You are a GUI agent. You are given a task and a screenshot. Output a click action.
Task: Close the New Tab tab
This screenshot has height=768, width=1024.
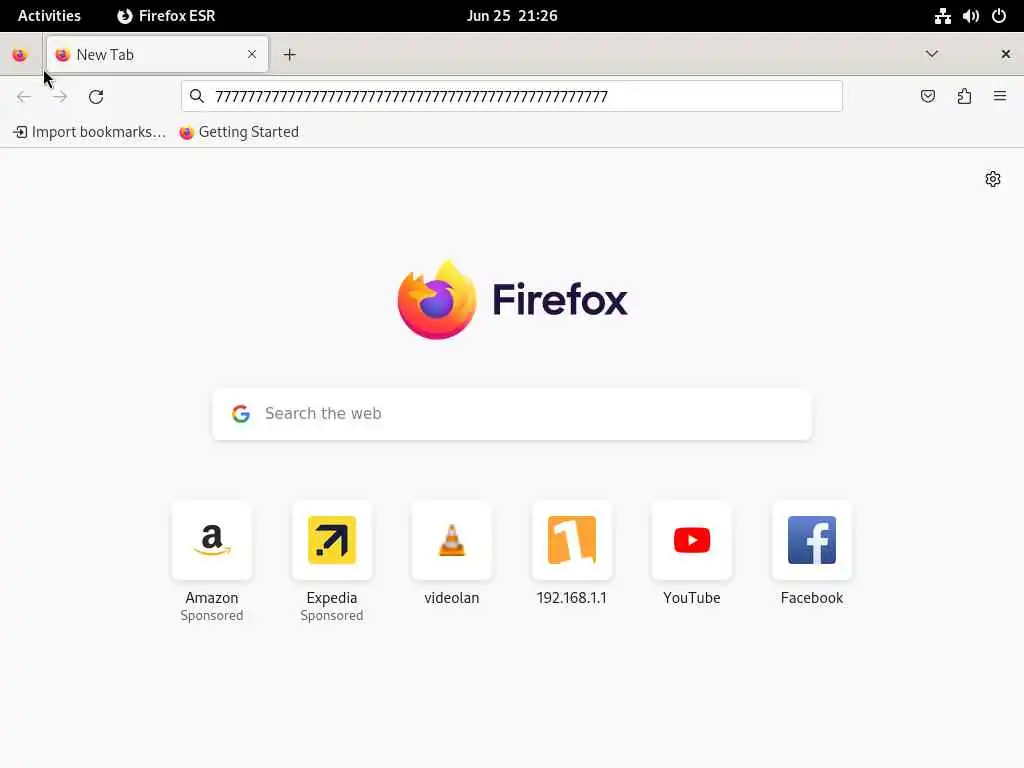[252, 55]
